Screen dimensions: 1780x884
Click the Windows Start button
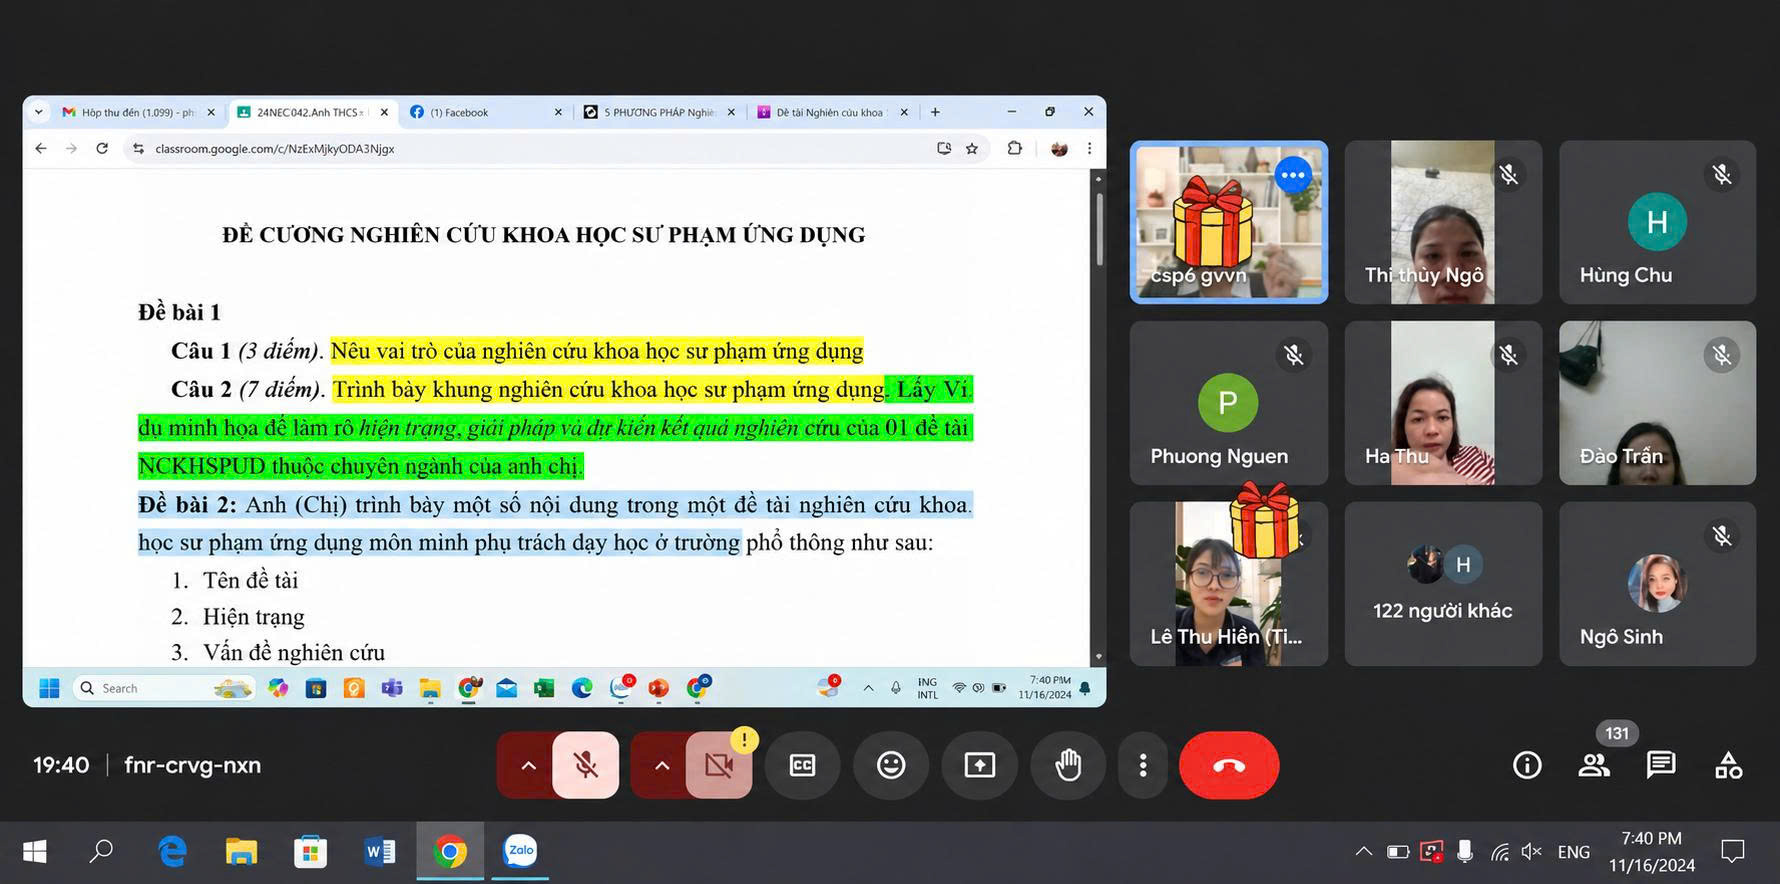(x=35, y=851)
